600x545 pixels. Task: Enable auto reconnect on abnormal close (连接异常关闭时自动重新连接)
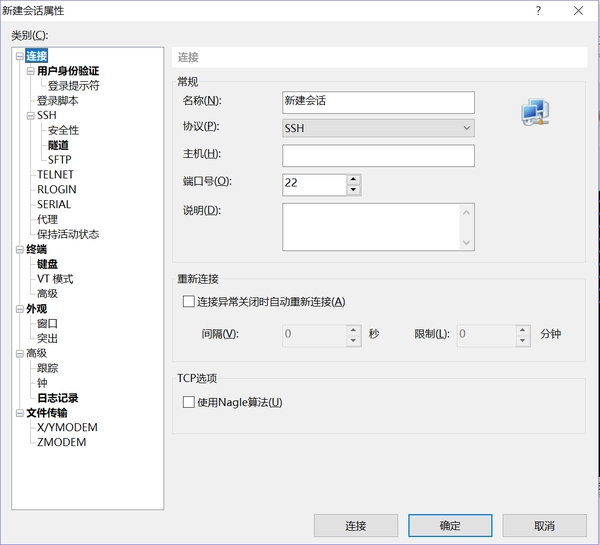click(189, 301)
